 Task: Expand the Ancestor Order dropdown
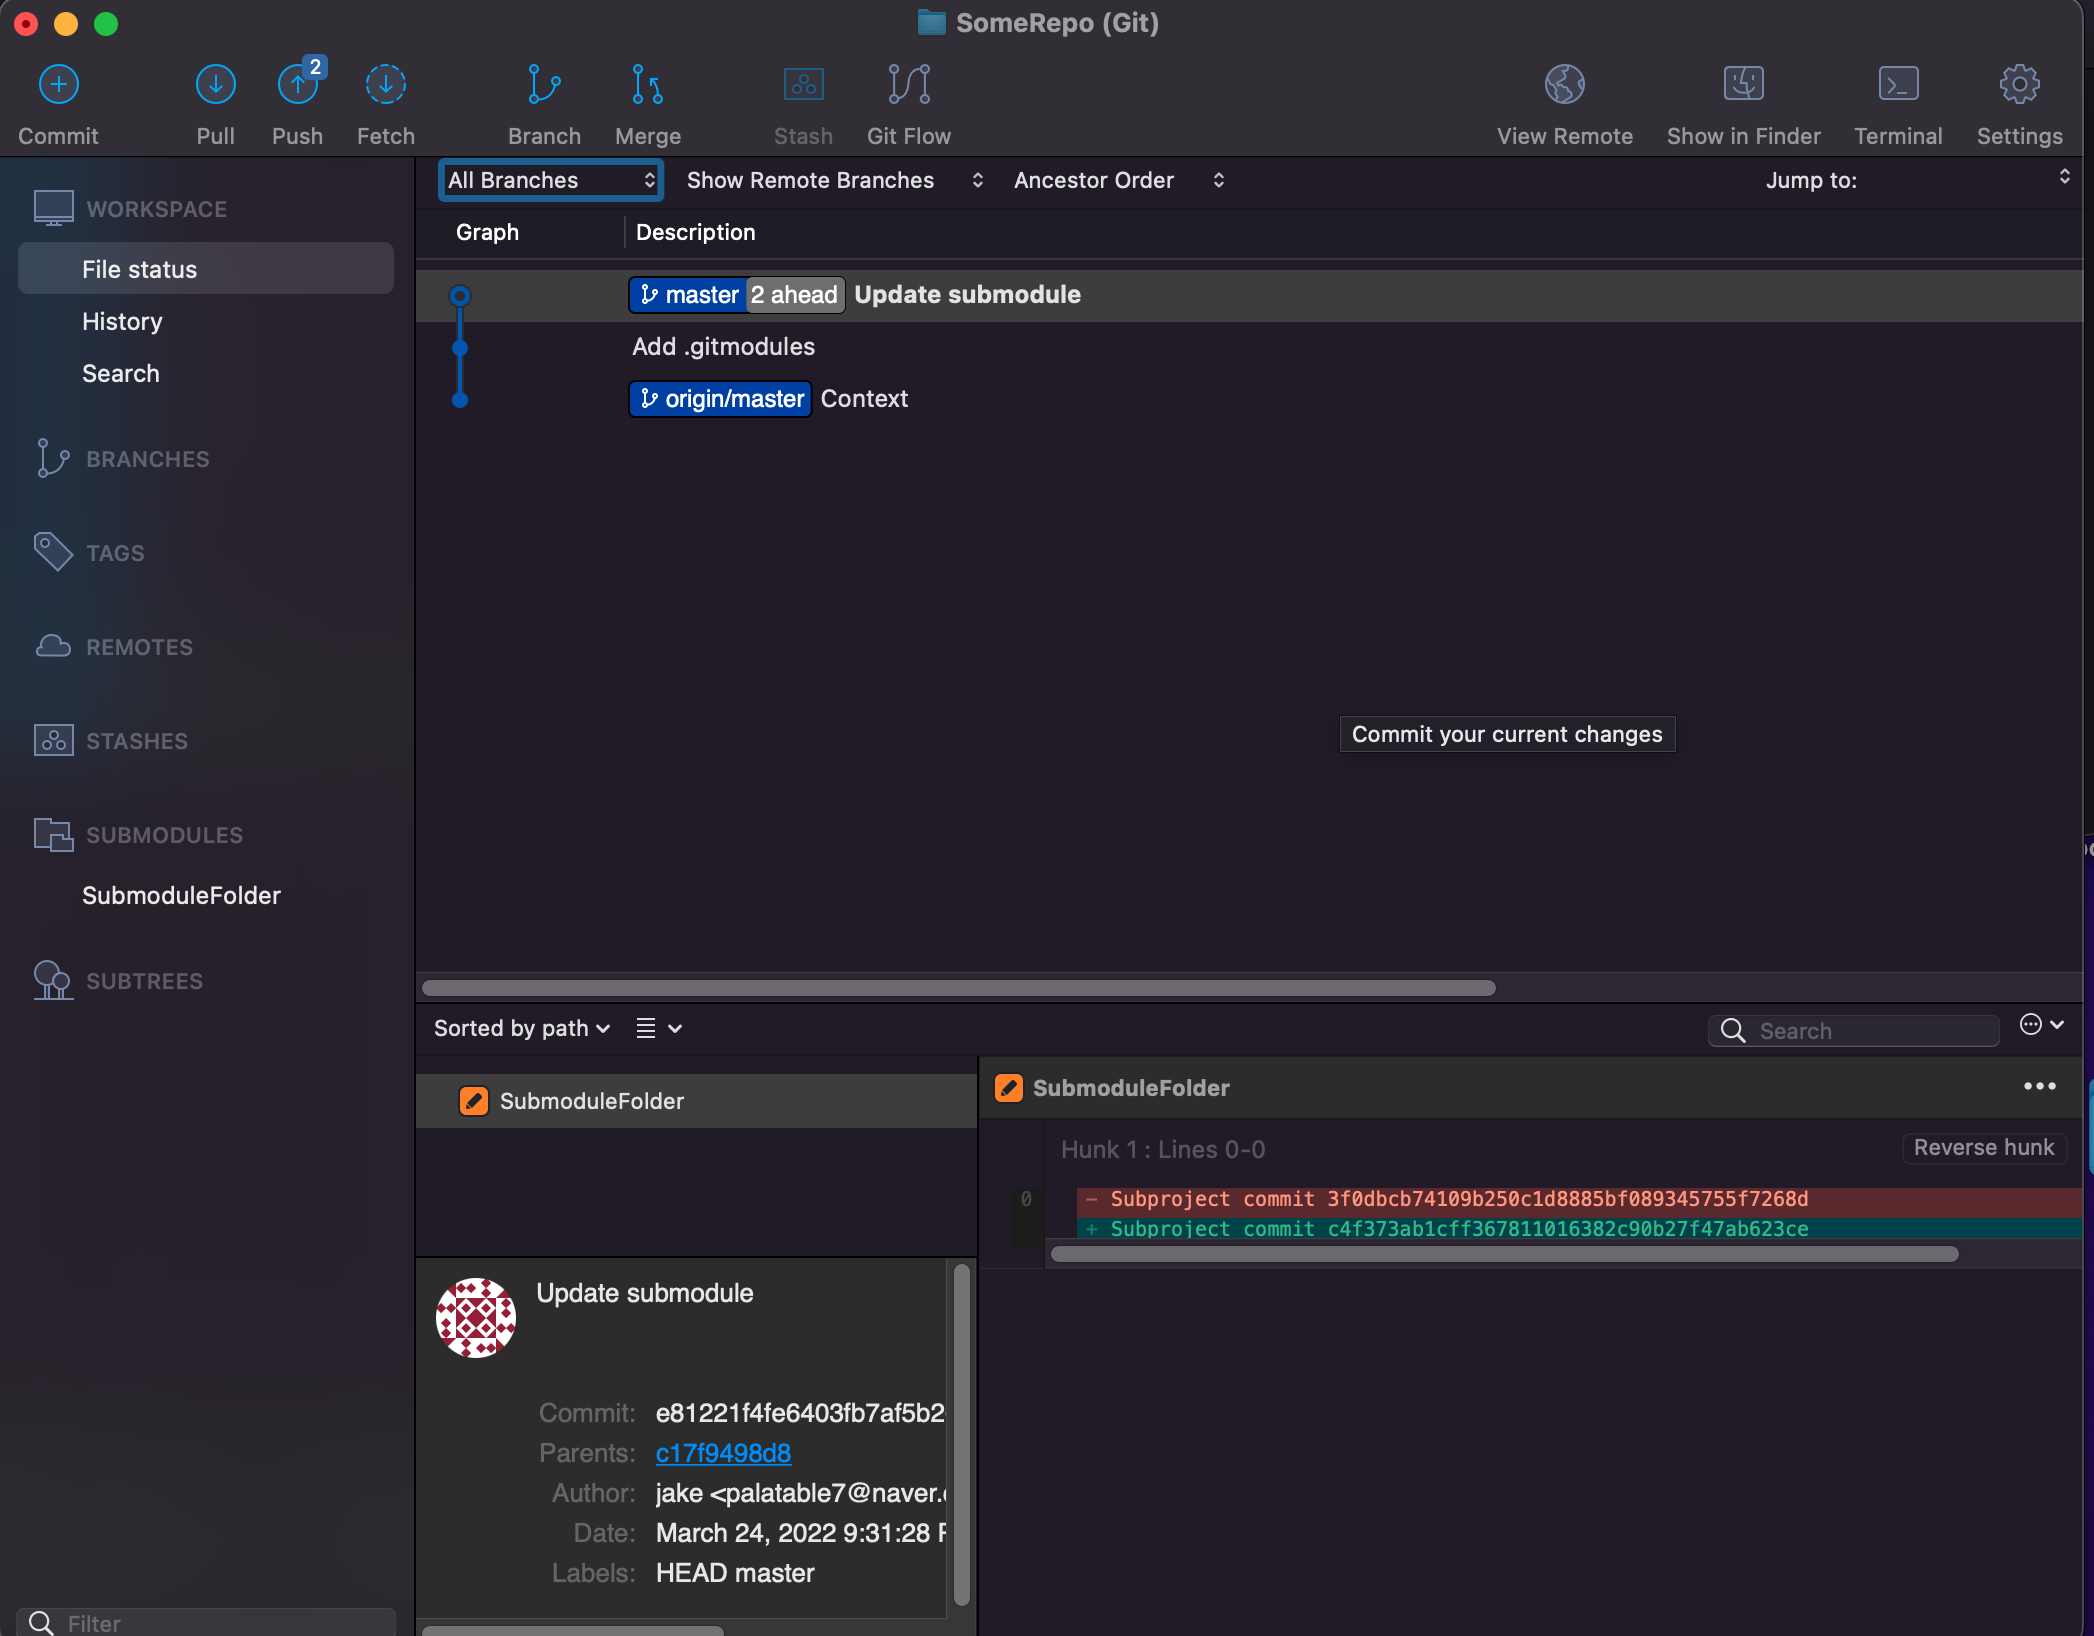[1117, 180]
